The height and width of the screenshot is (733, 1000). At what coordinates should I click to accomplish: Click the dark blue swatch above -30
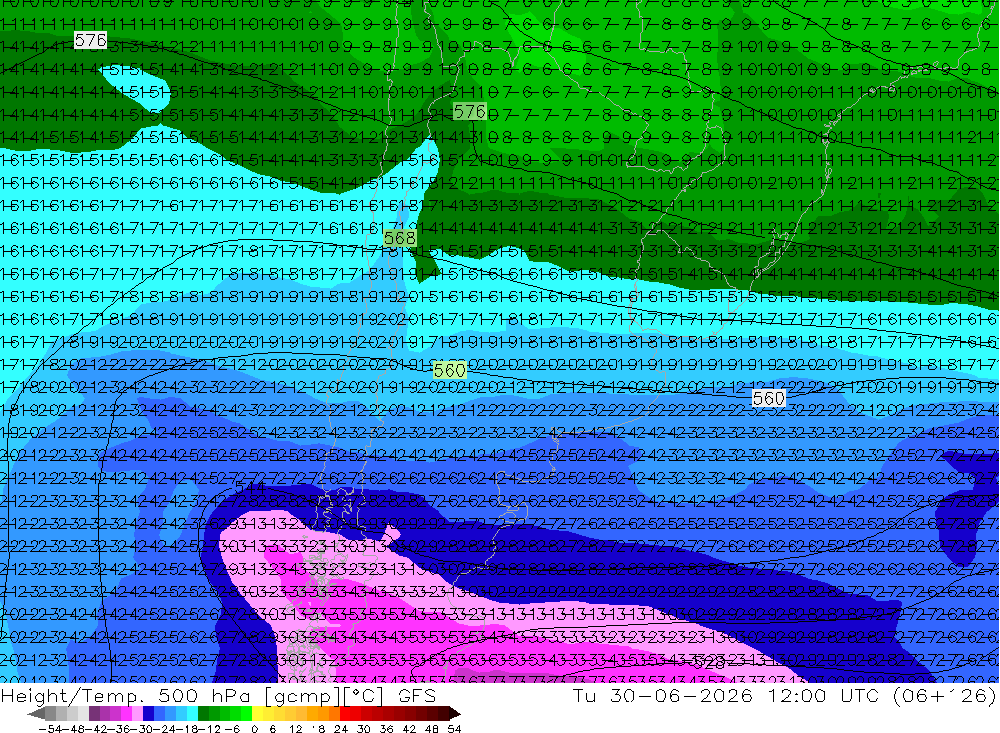[148, 714]
